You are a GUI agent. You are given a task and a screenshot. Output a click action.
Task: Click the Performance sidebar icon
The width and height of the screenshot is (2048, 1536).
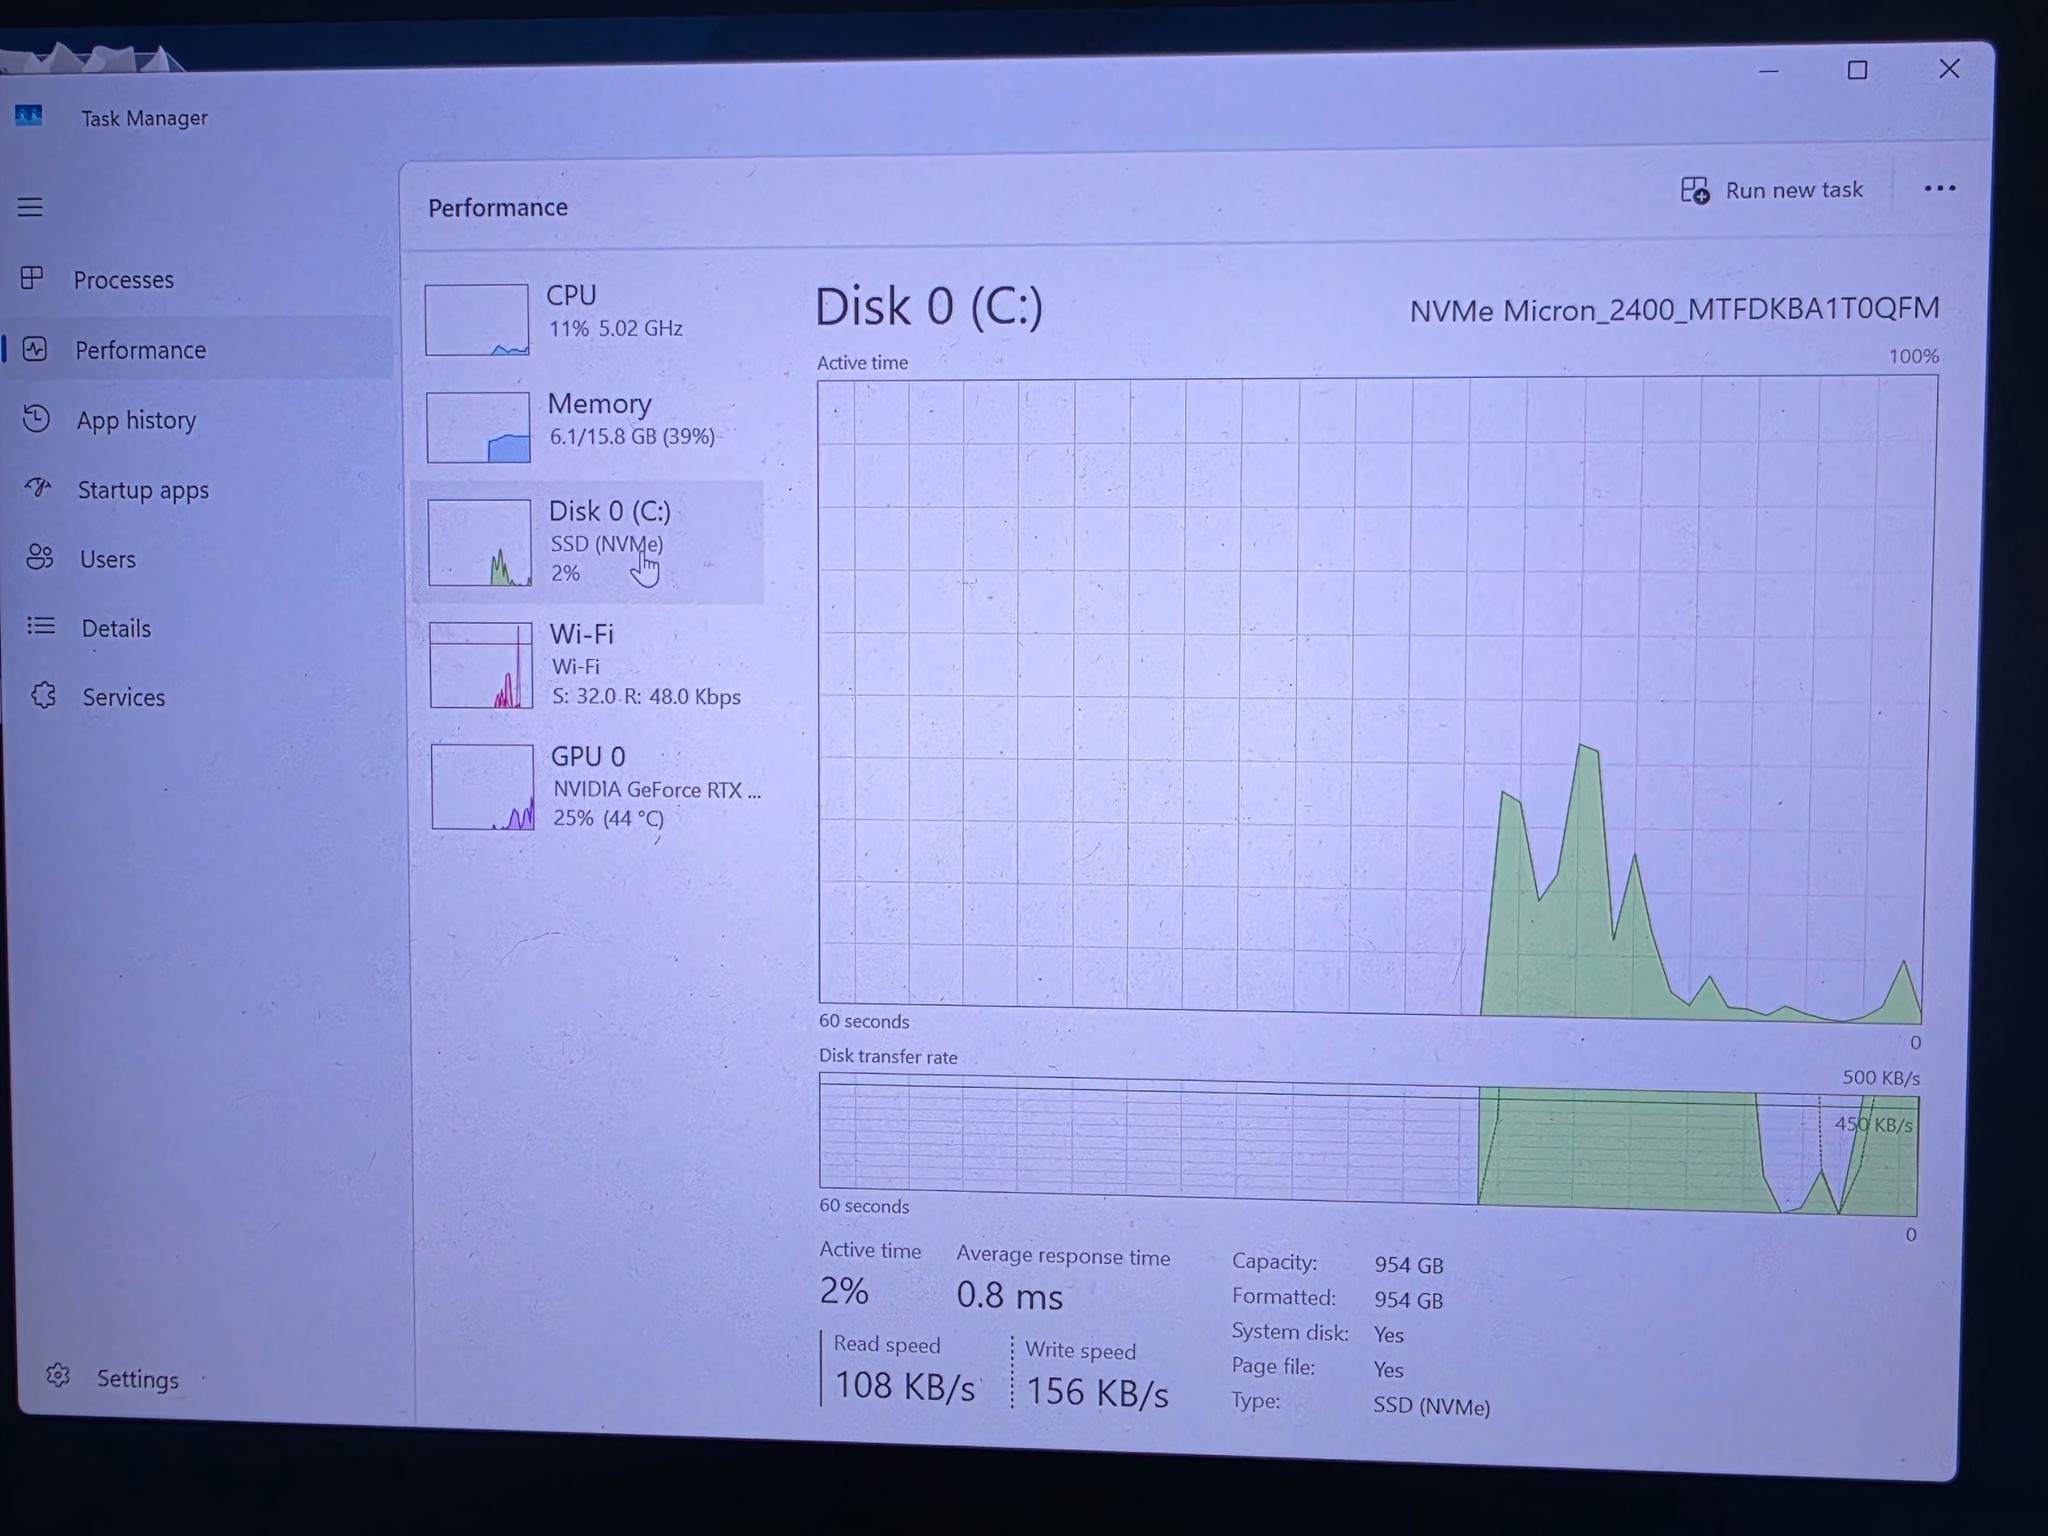35,349
